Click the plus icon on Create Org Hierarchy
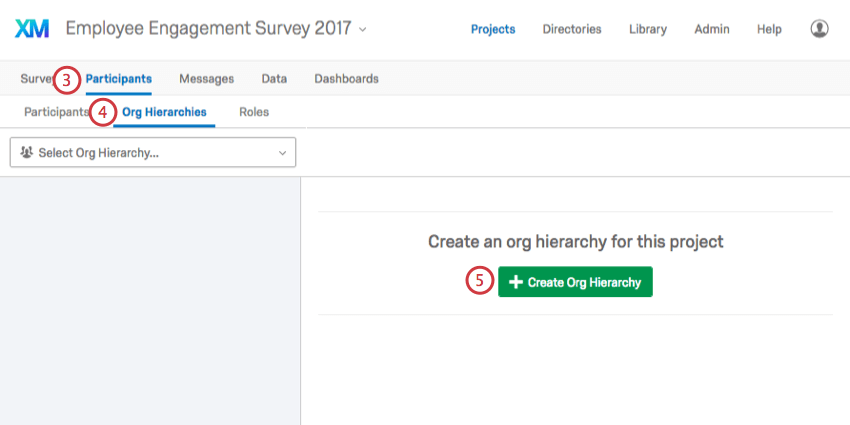Screen dimensions: 850x425 pyautogui.click(x=516, y=282)
